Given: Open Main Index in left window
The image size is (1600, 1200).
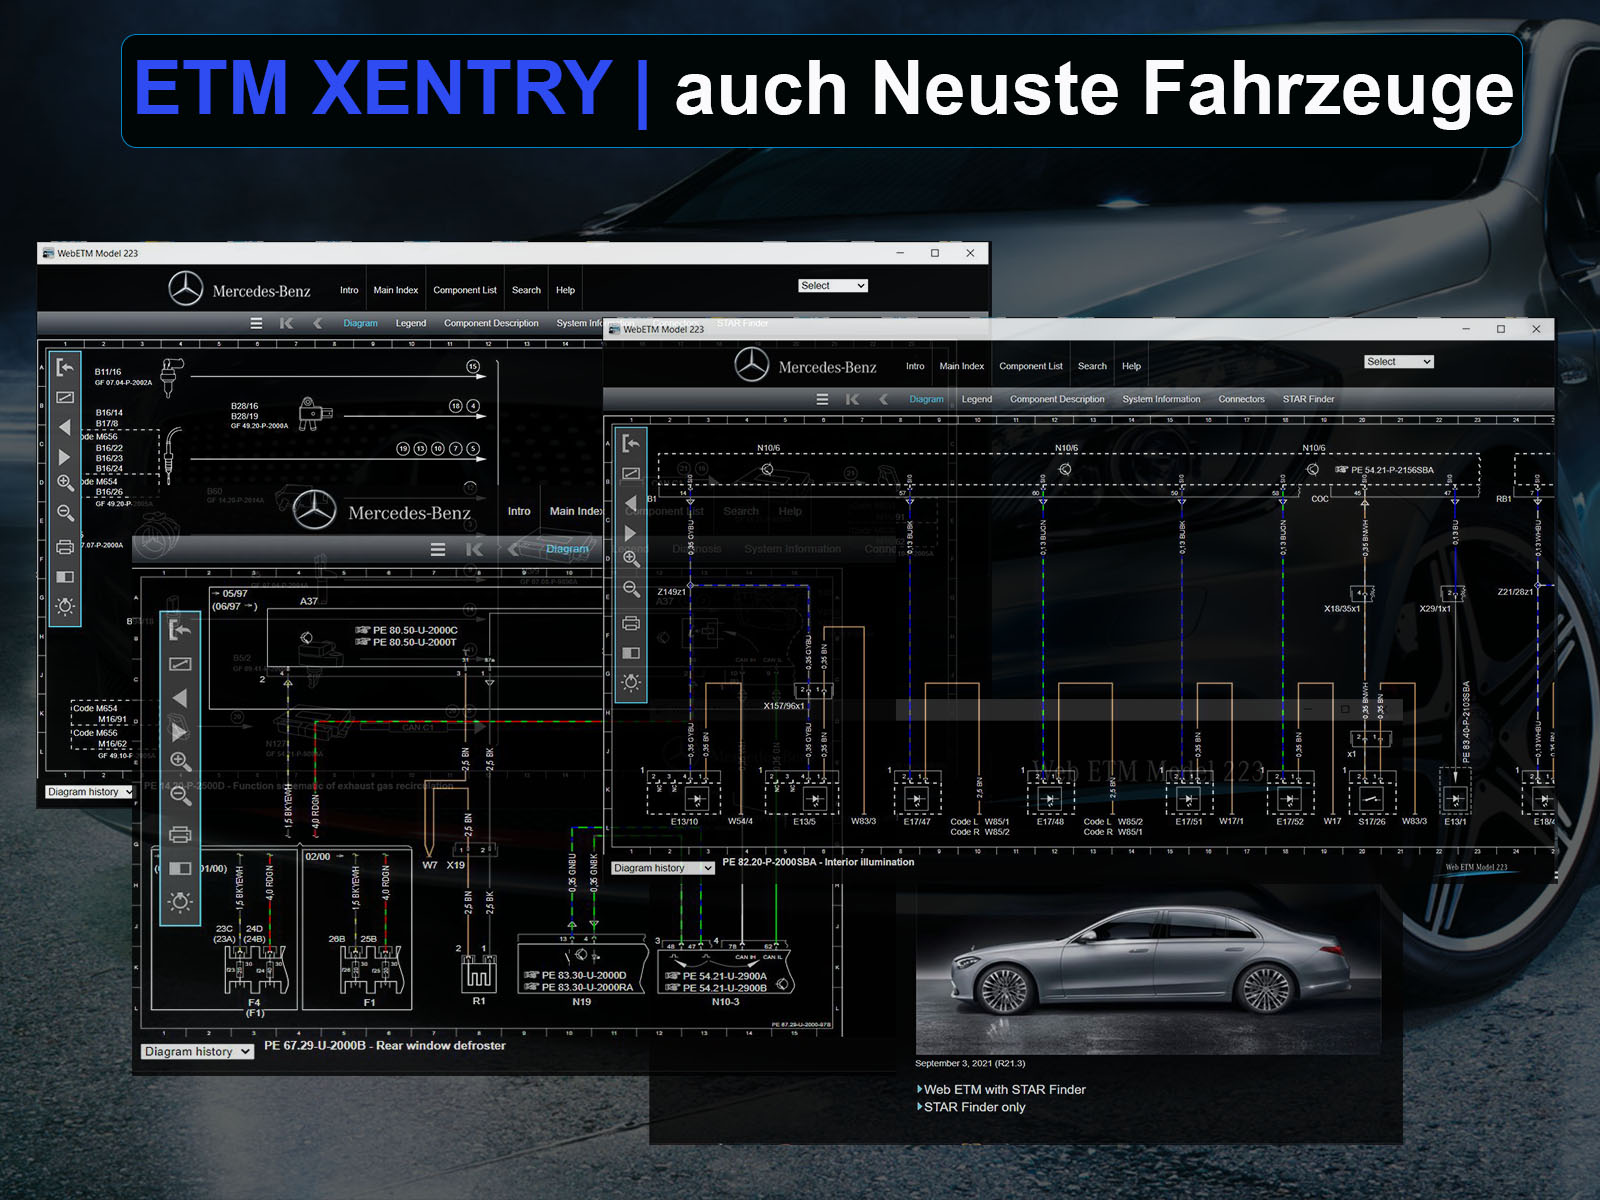Looking at the screenshot, I should point(396,290).
